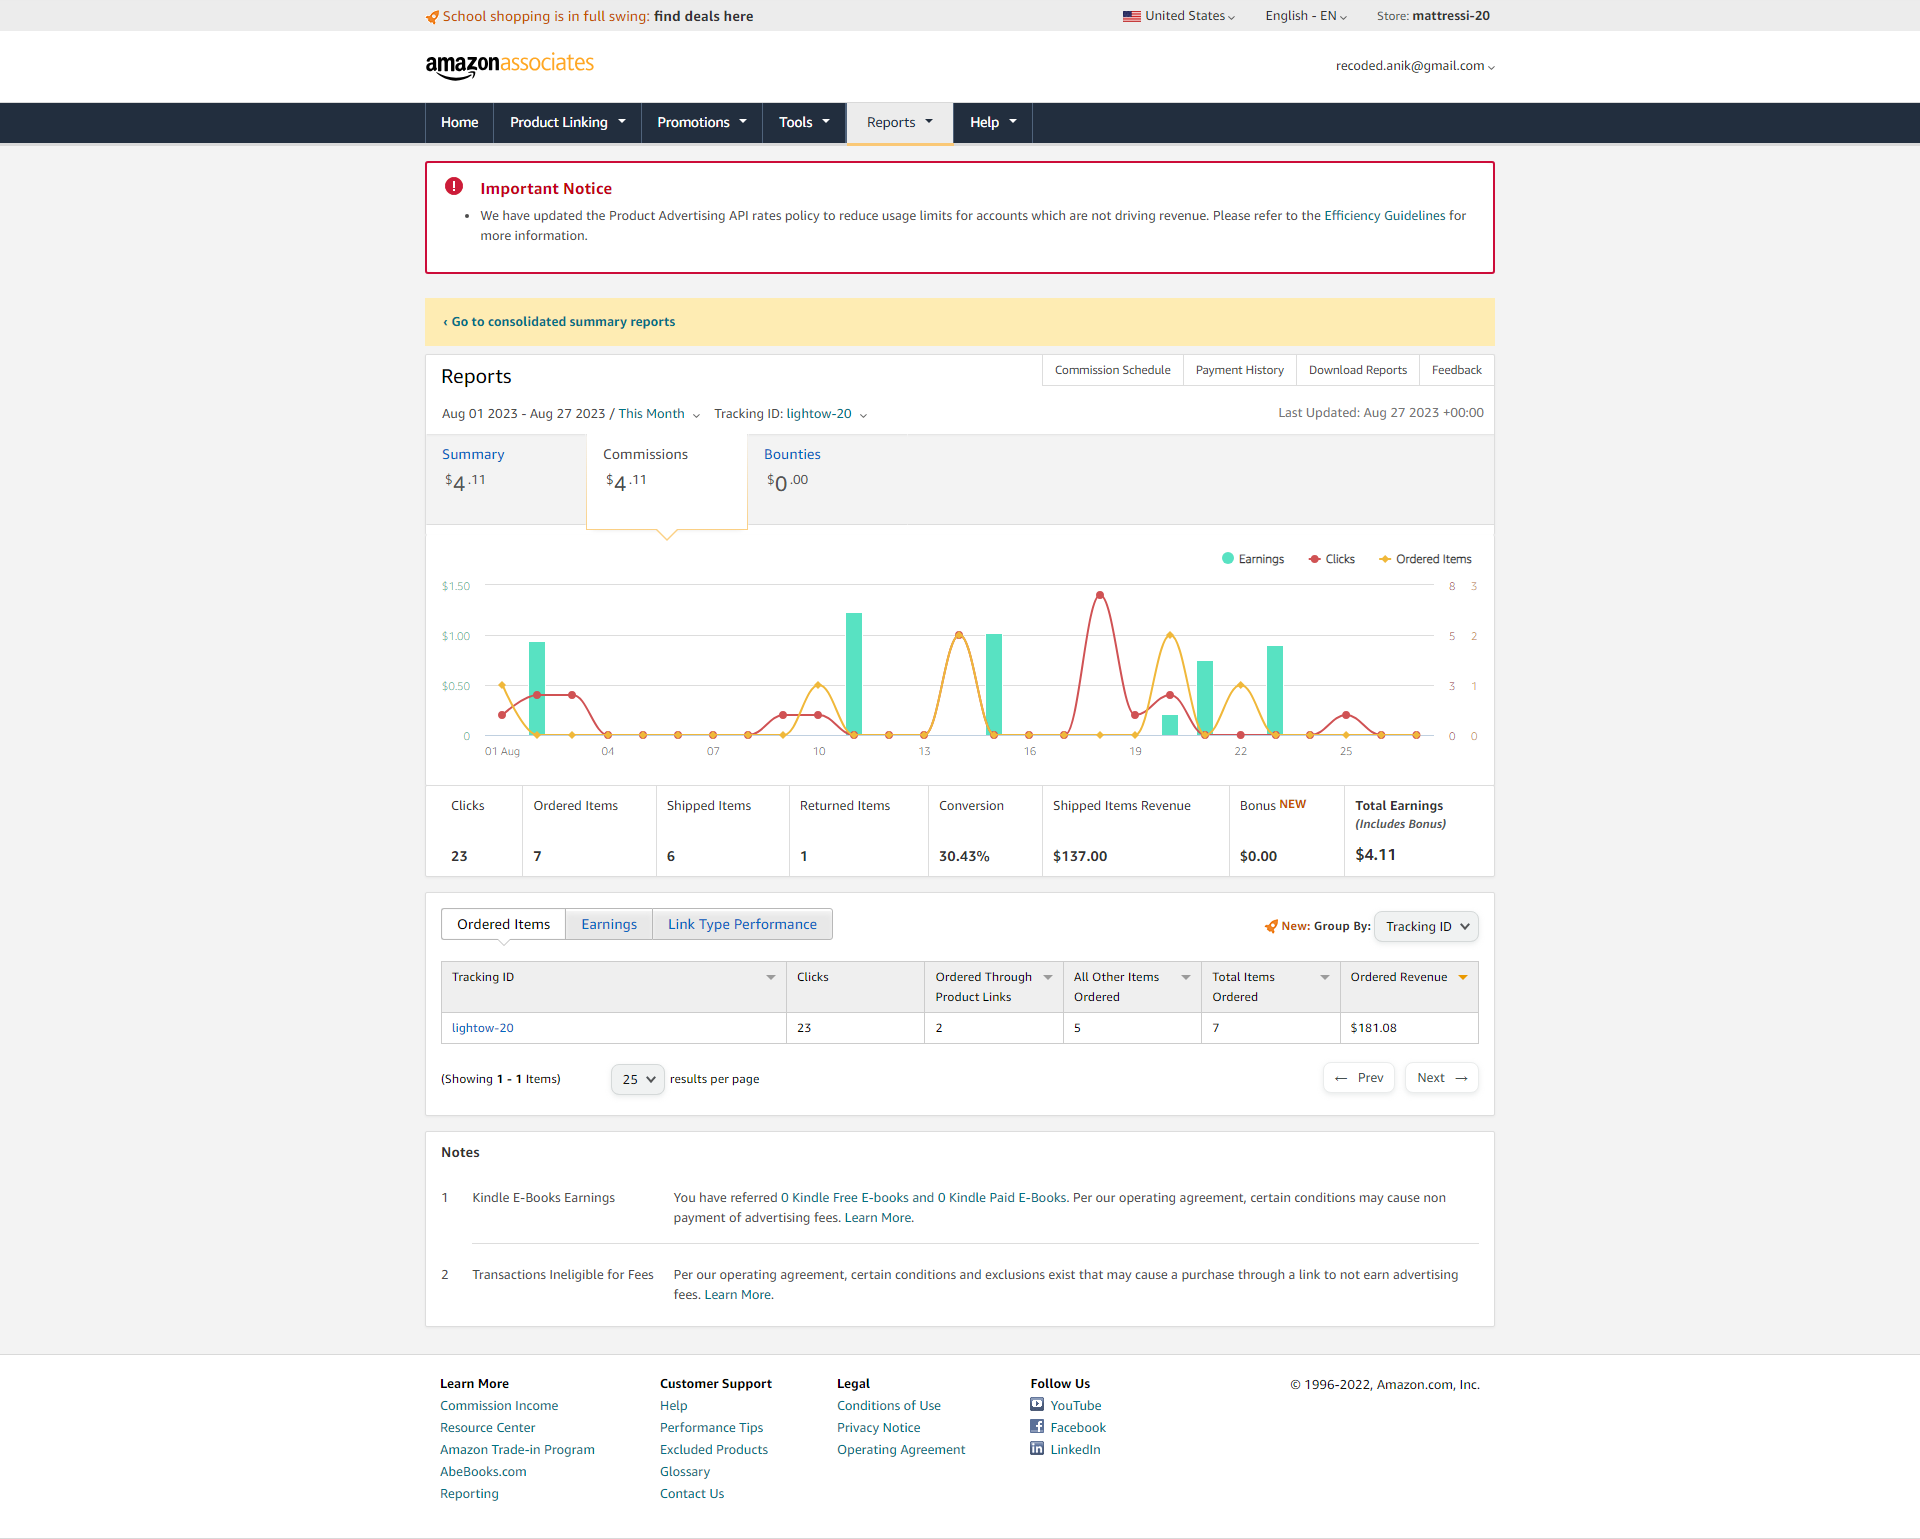Open the Product Linking menu
The width and height of the screenshot is (1920, 1539).
(x=567, y=123)
